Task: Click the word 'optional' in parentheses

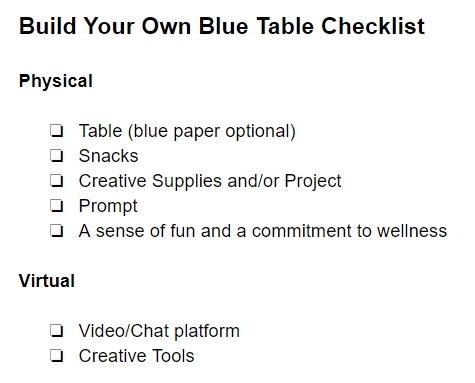Action: pyautogui.click(x=260, y=131)
